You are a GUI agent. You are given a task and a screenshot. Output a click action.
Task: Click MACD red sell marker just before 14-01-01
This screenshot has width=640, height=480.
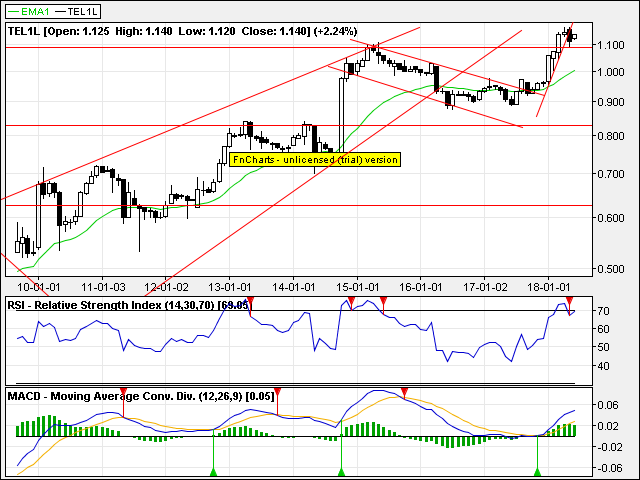pyautogui.click(x=278, y=392)
